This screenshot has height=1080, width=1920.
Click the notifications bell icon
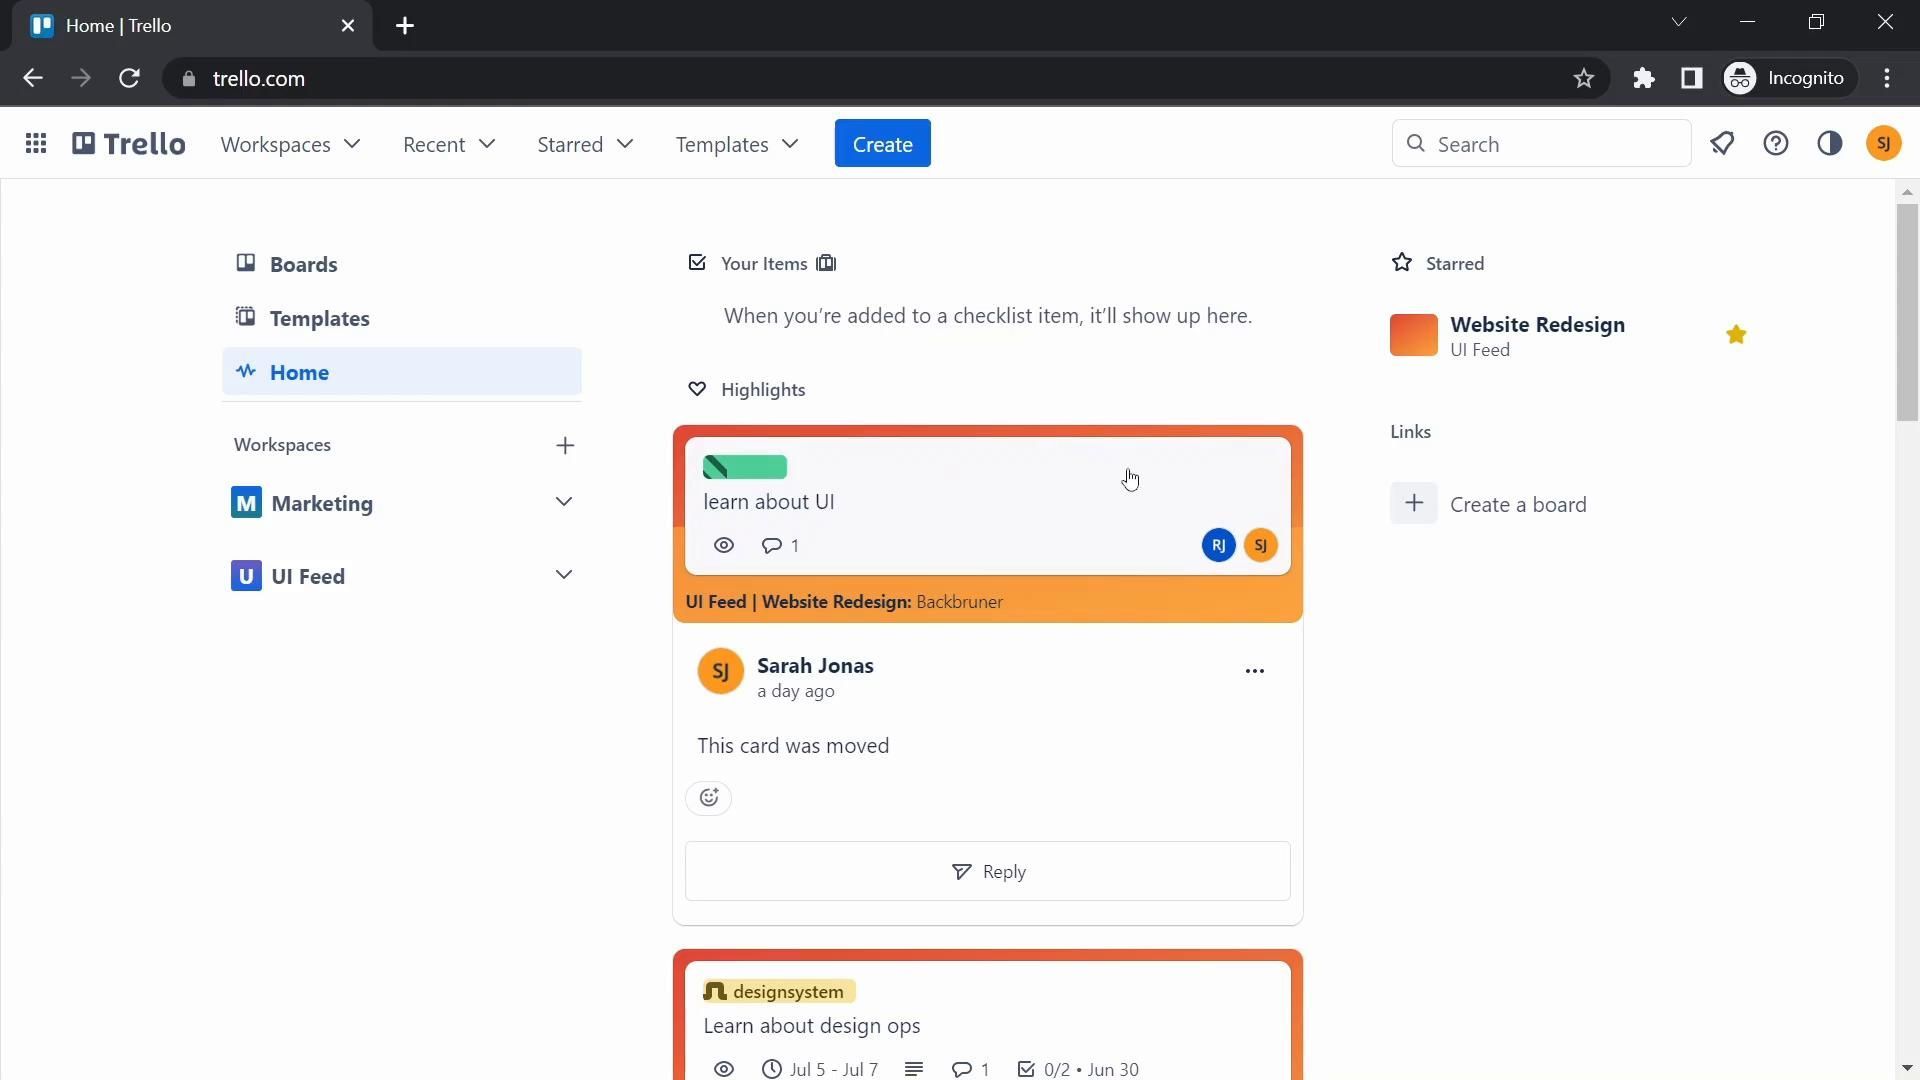pos(1722,144)
